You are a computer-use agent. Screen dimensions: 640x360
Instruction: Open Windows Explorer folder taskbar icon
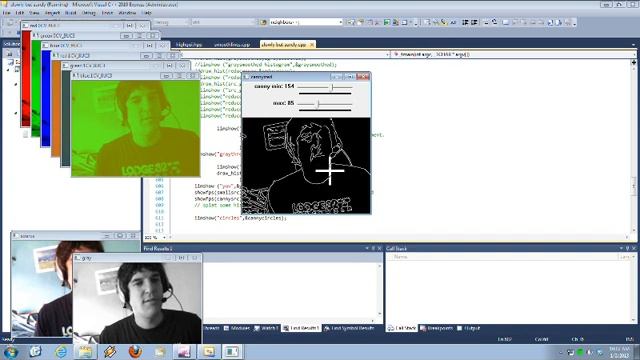85,351
